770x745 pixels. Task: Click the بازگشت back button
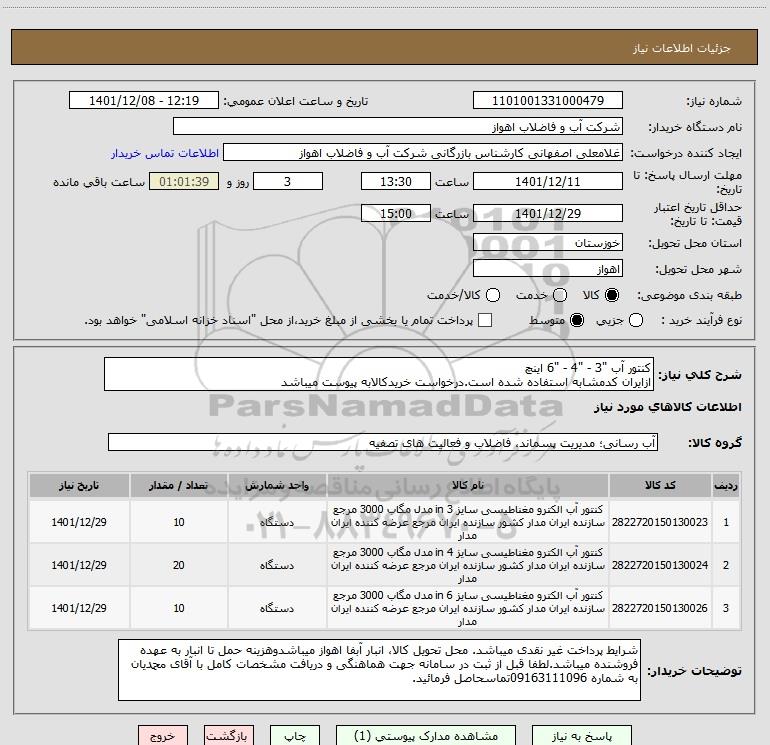point(228,736)
